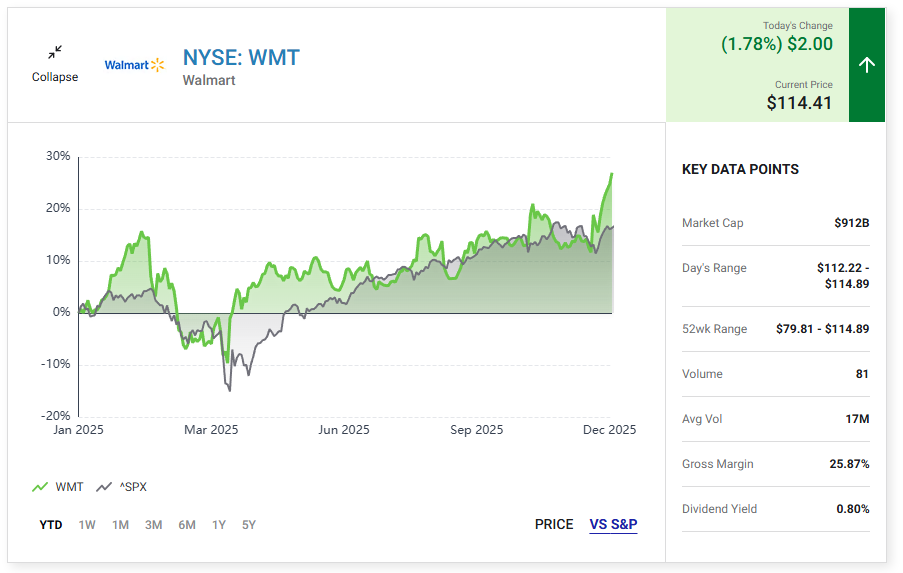Click the 52wk Range value $79.81 - $114.89

(x=822, y=329)
